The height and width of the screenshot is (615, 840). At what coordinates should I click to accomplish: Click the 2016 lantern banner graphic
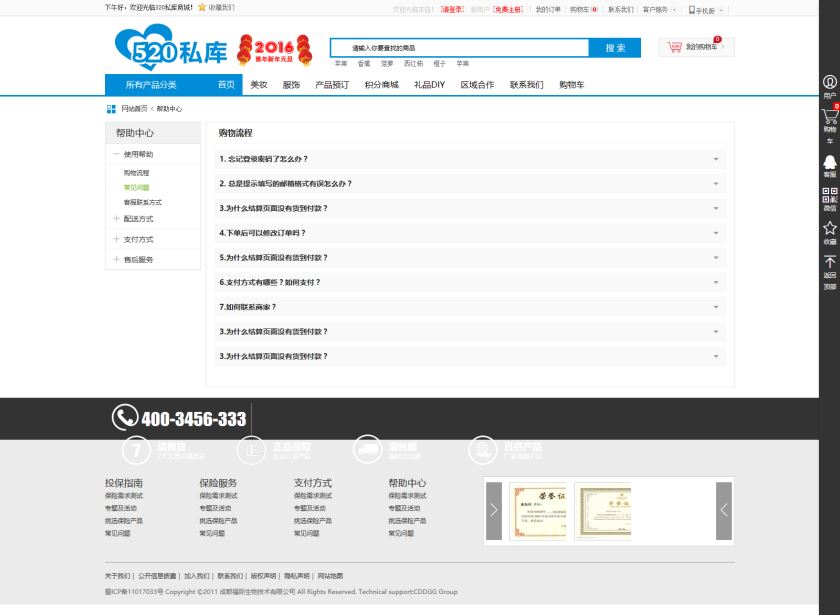tap(274, 50)
